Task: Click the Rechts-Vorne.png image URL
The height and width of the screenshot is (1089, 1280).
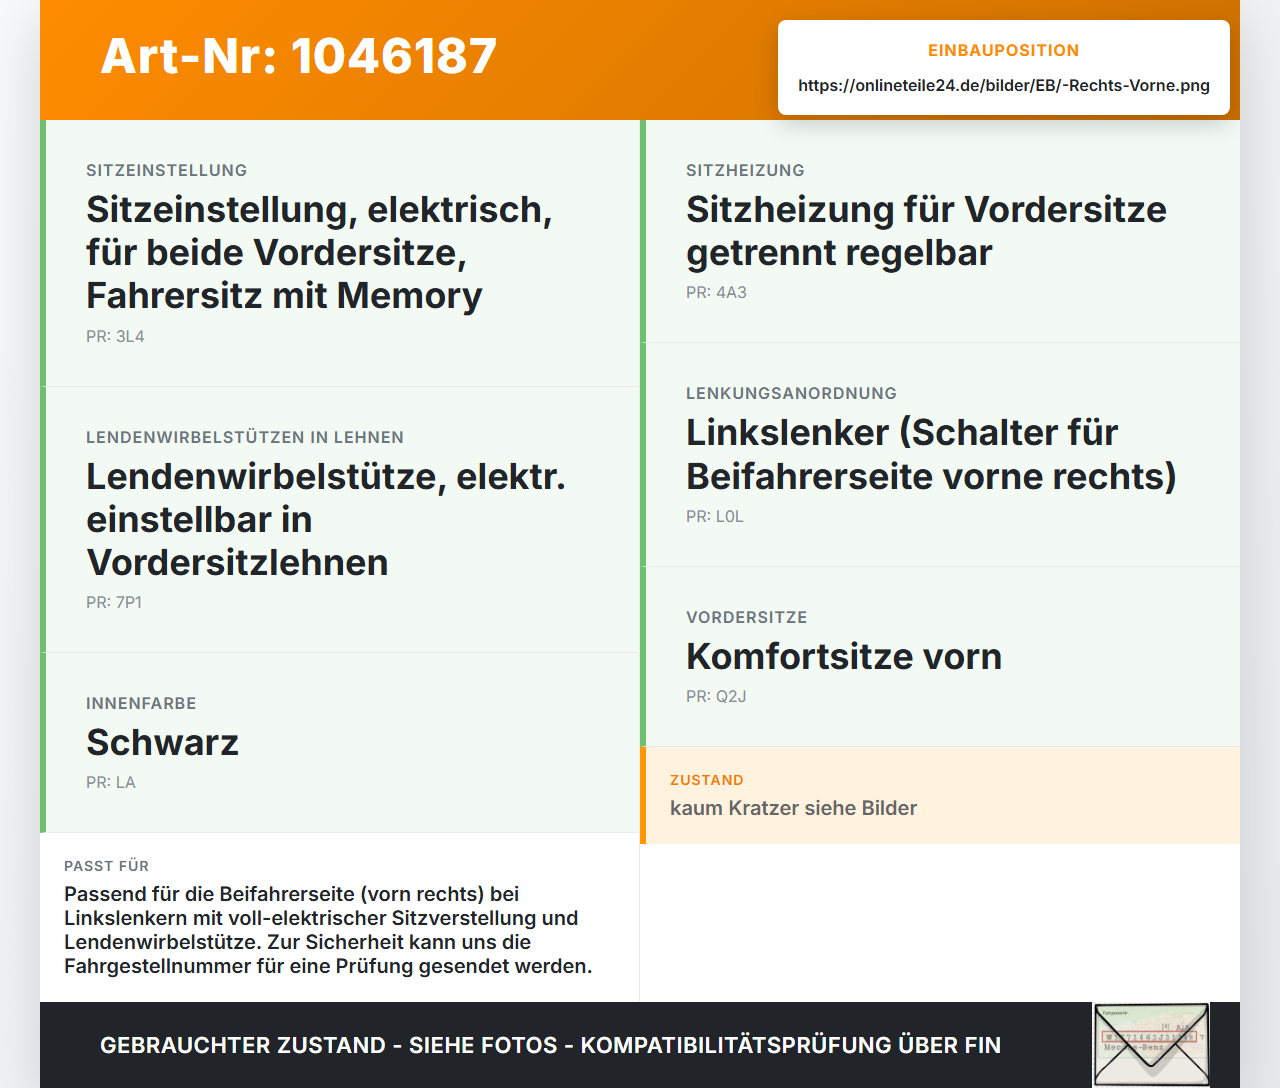Action: point(1004,85)
